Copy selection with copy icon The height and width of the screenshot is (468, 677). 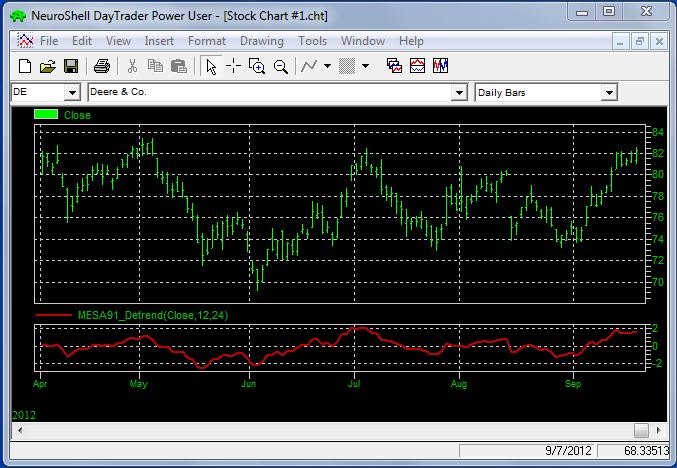pyautogui.click(x=155, y=66)
